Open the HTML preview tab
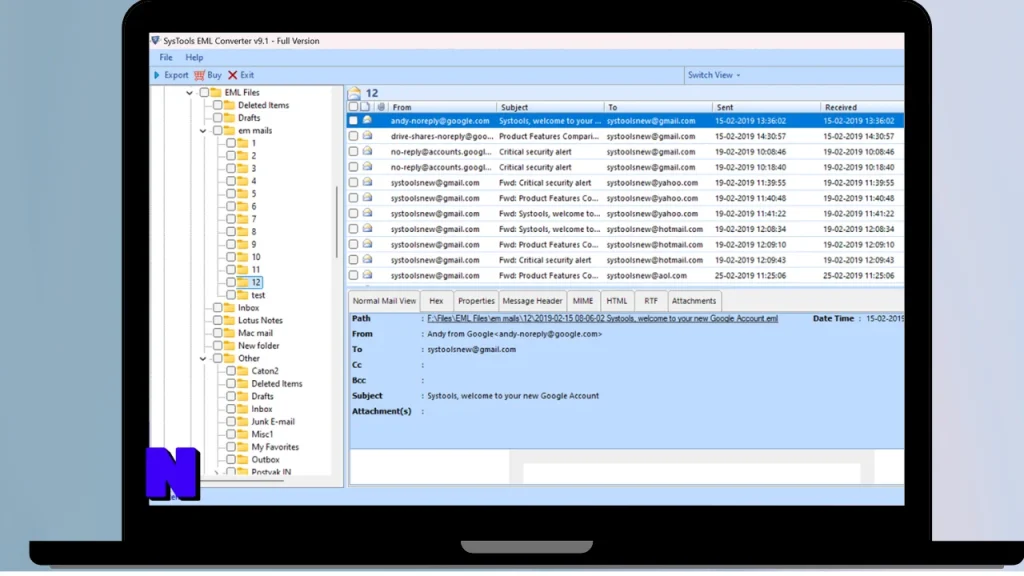Viewport: 1024px width, 576px height. pos(616,301)
